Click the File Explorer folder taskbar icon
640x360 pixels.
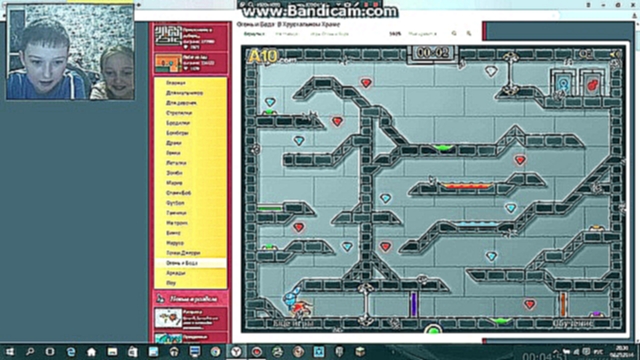tap(112, 351)
